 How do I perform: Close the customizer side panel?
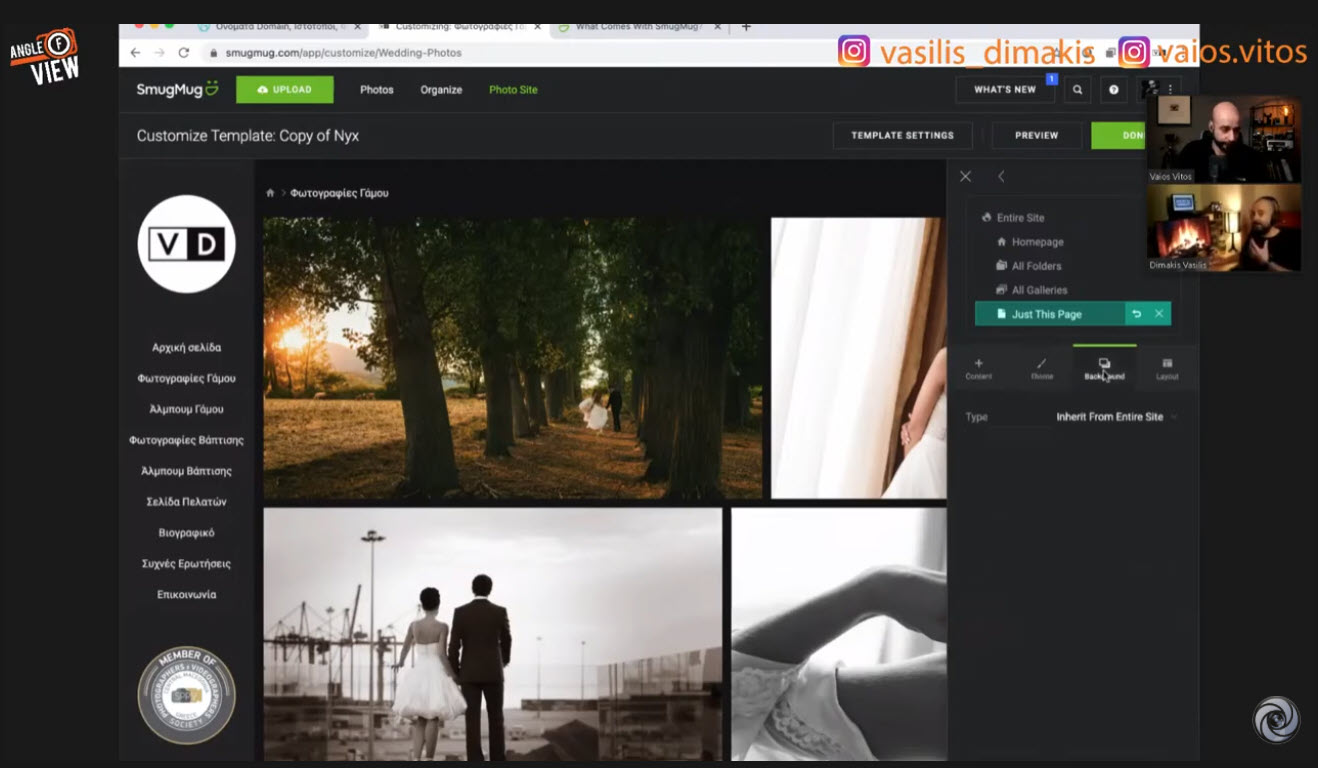(x=965, y=176)
